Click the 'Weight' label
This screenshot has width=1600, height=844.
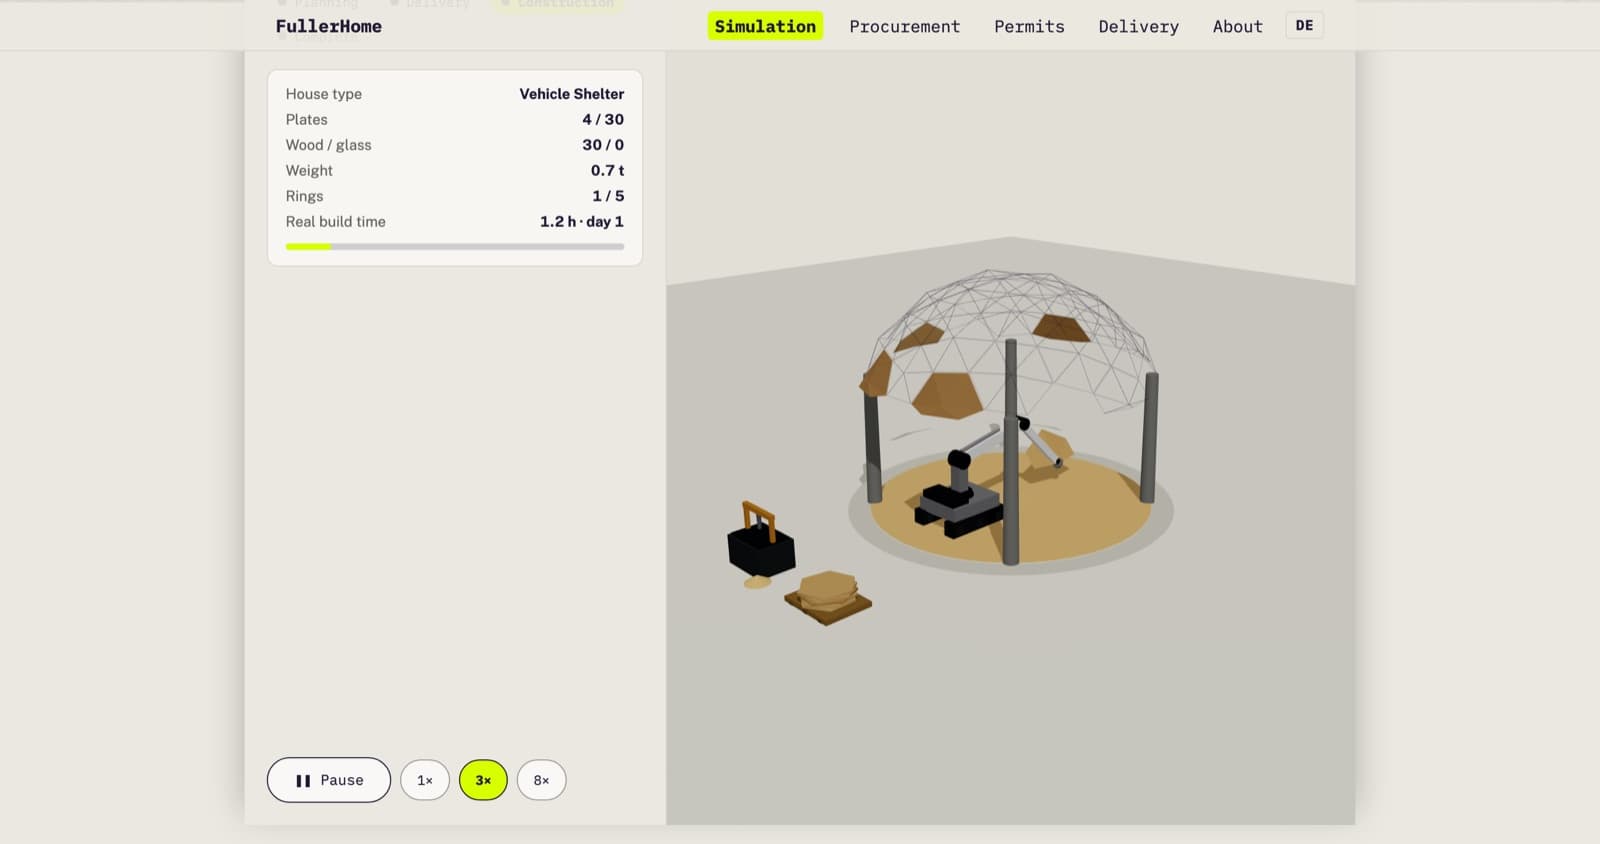[x=309, y=171]
